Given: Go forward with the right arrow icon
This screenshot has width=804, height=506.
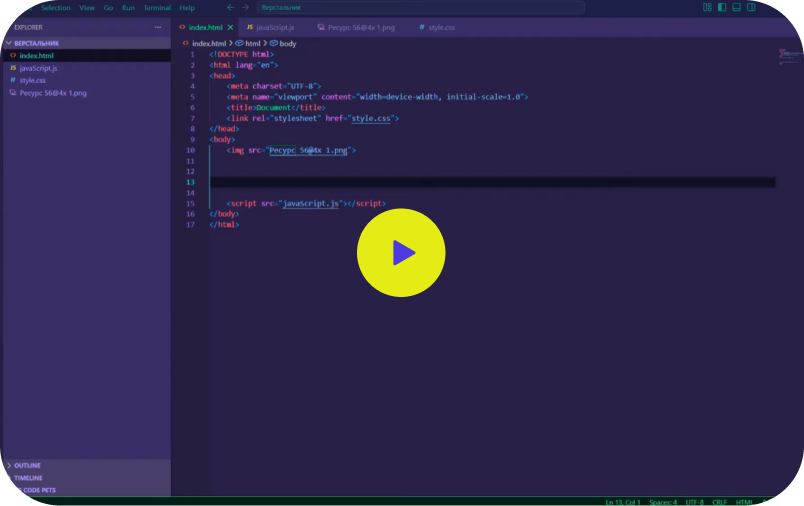Looking at the screenshot, I should [246, 7].
